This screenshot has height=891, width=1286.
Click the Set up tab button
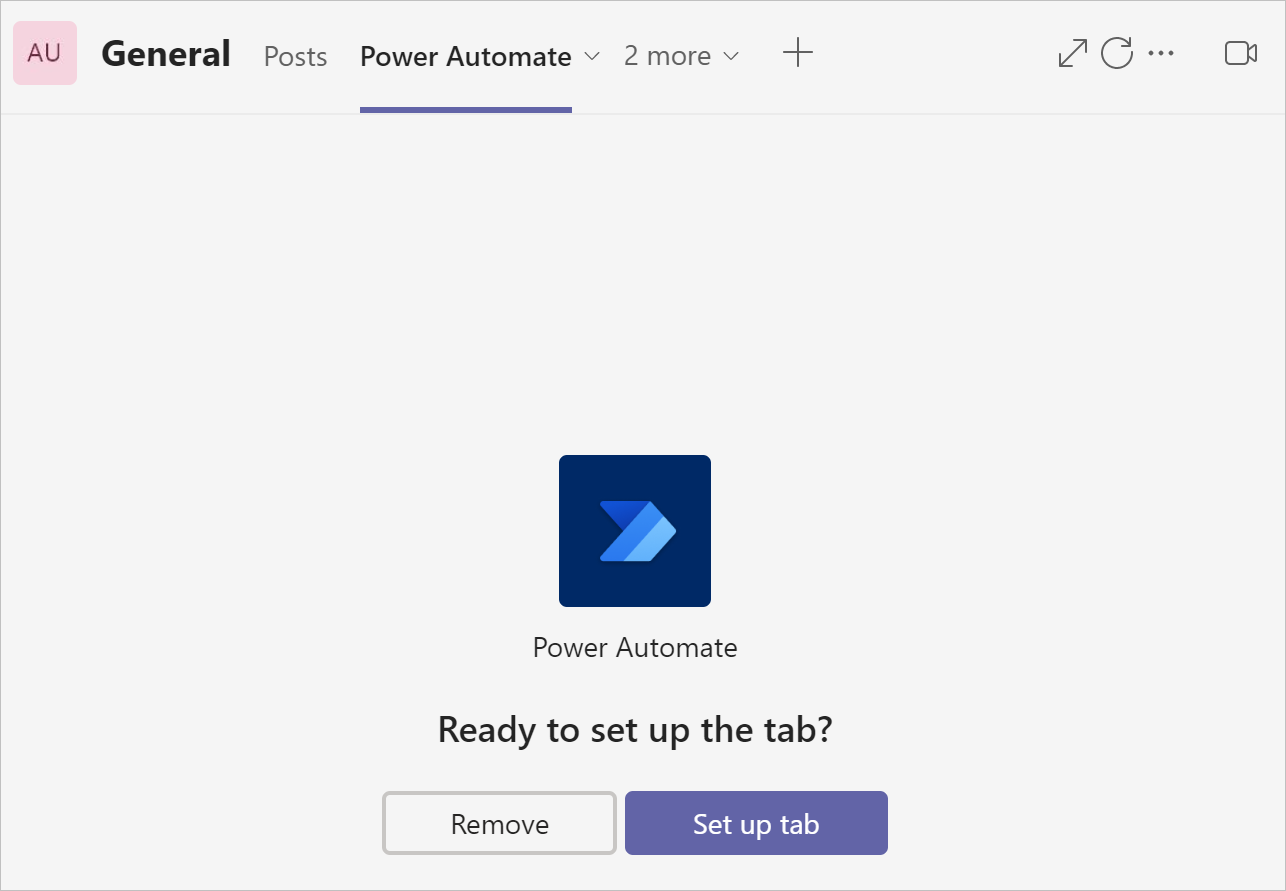click(756, 823)
